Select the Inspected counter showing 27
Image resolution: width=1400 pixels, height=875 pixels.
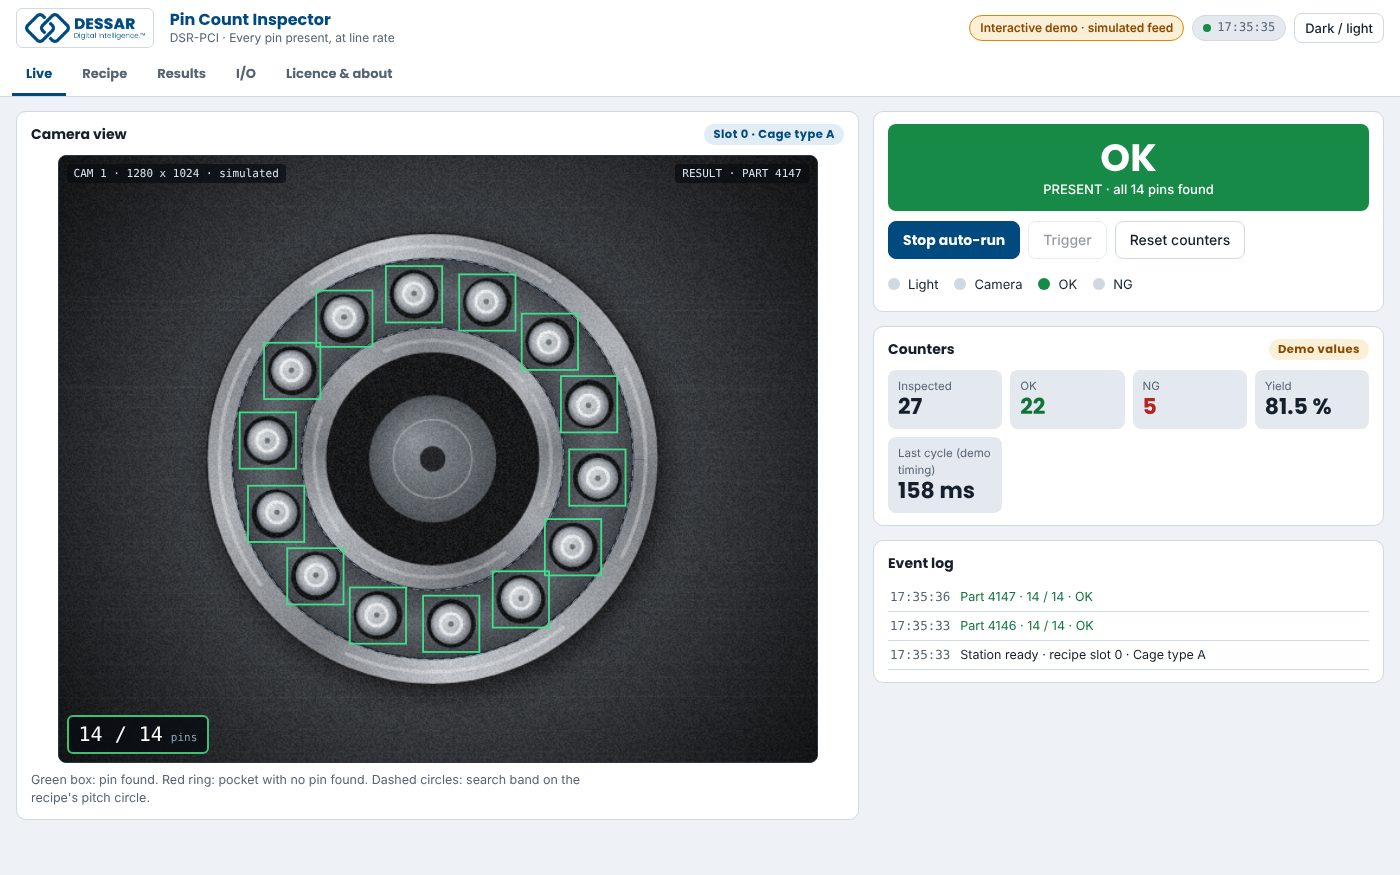(x=945, y=400)
